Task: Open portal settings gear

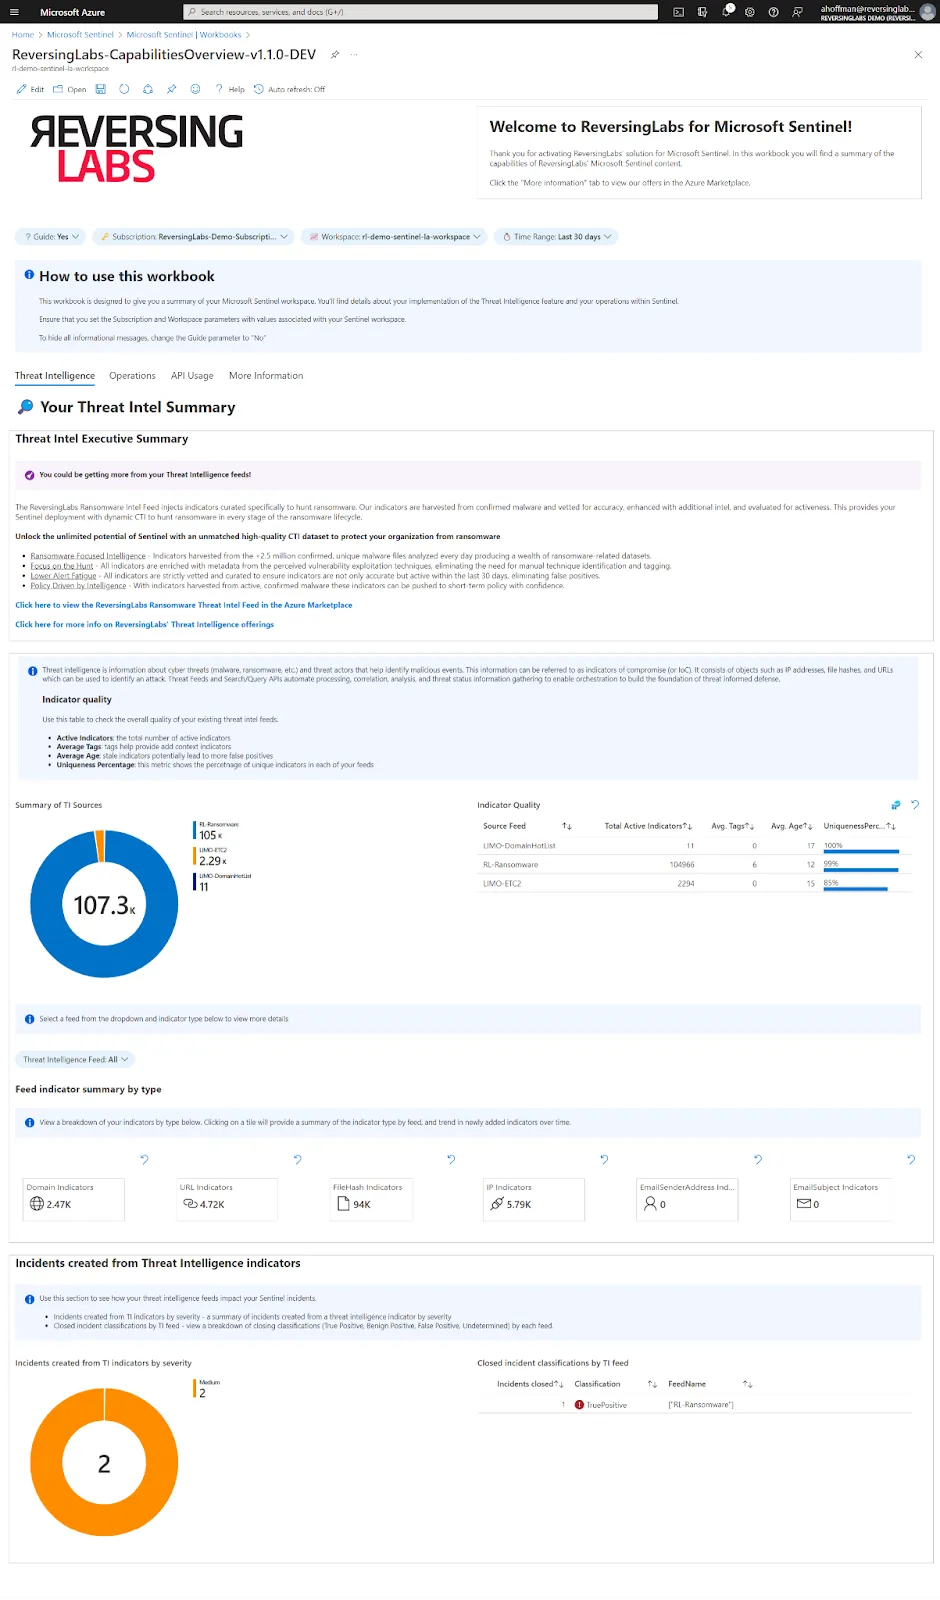Action: pos(750,12)
